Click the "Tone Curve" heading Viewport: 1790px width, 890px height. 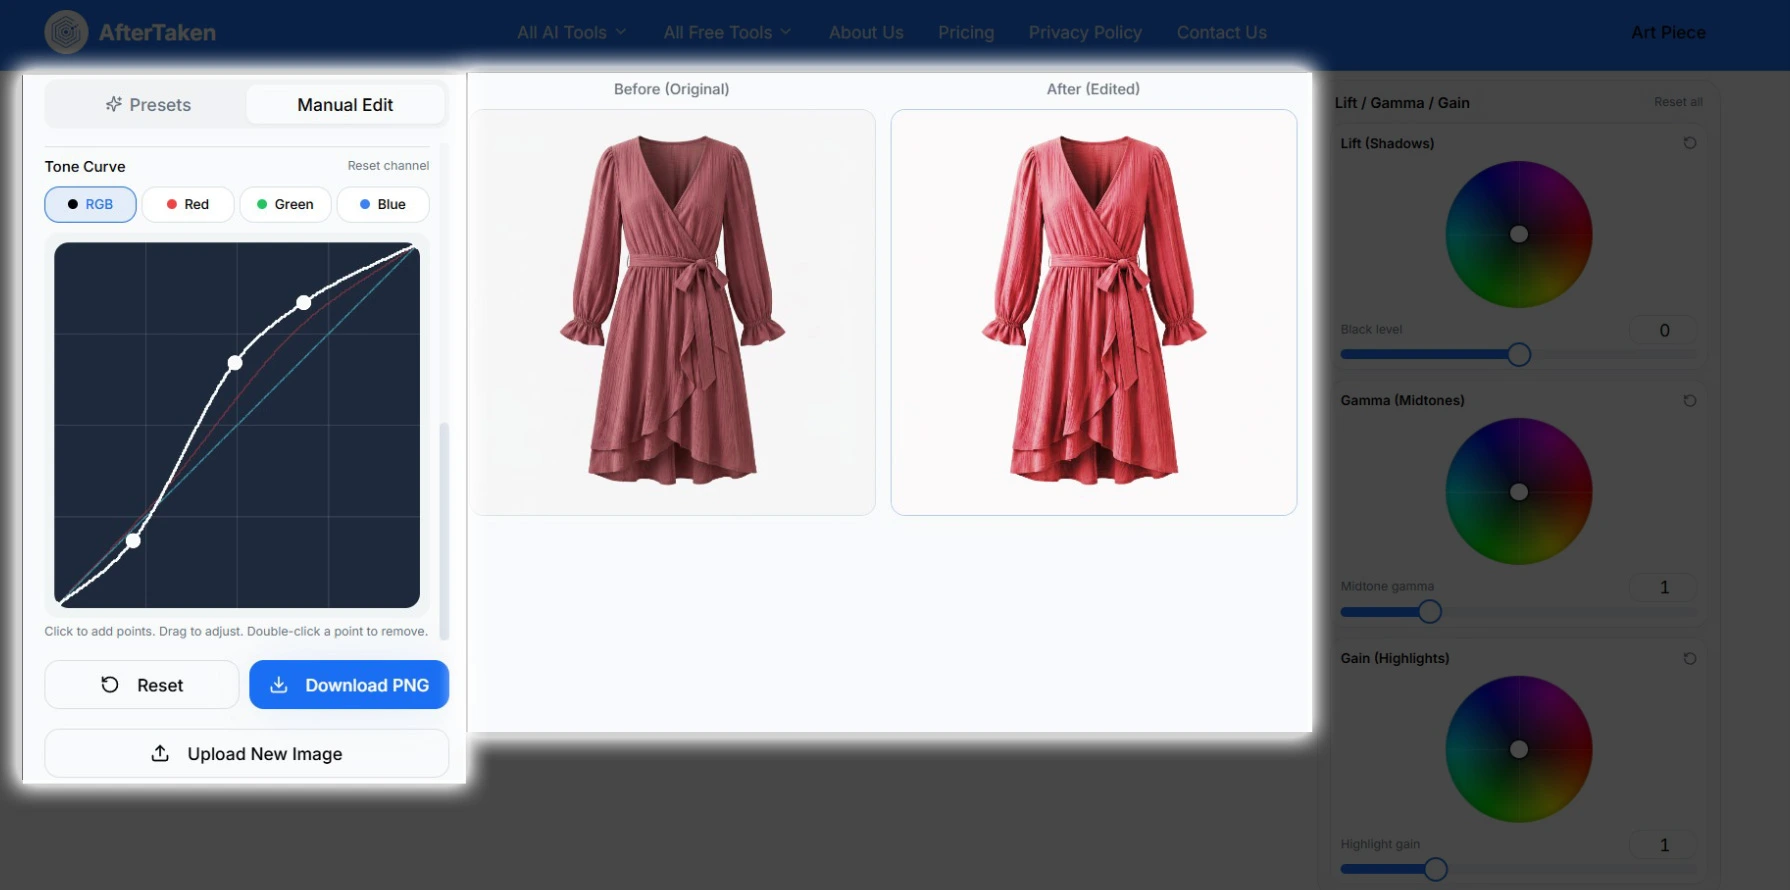tap(85, 166)
